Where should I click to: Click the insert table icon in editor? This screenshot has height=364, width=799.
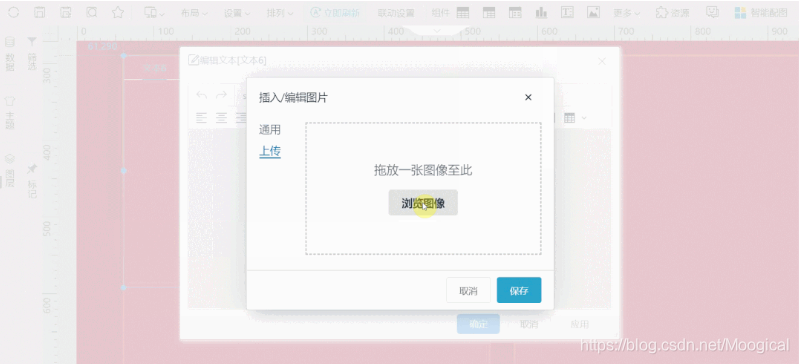[x=569, y=118]
